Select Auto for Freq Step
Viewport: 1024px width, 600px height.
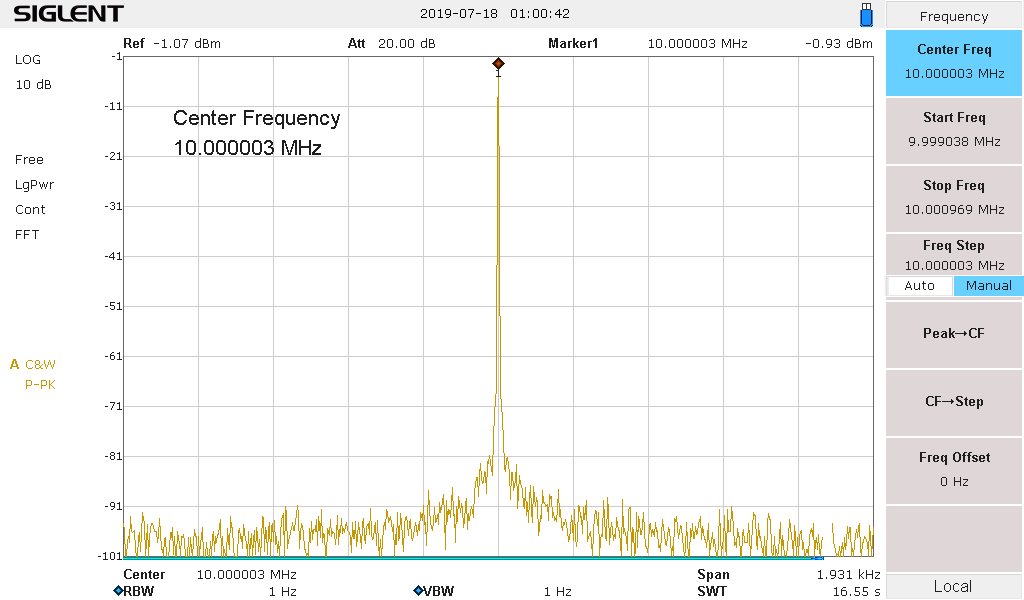click(x=919, y=286)
